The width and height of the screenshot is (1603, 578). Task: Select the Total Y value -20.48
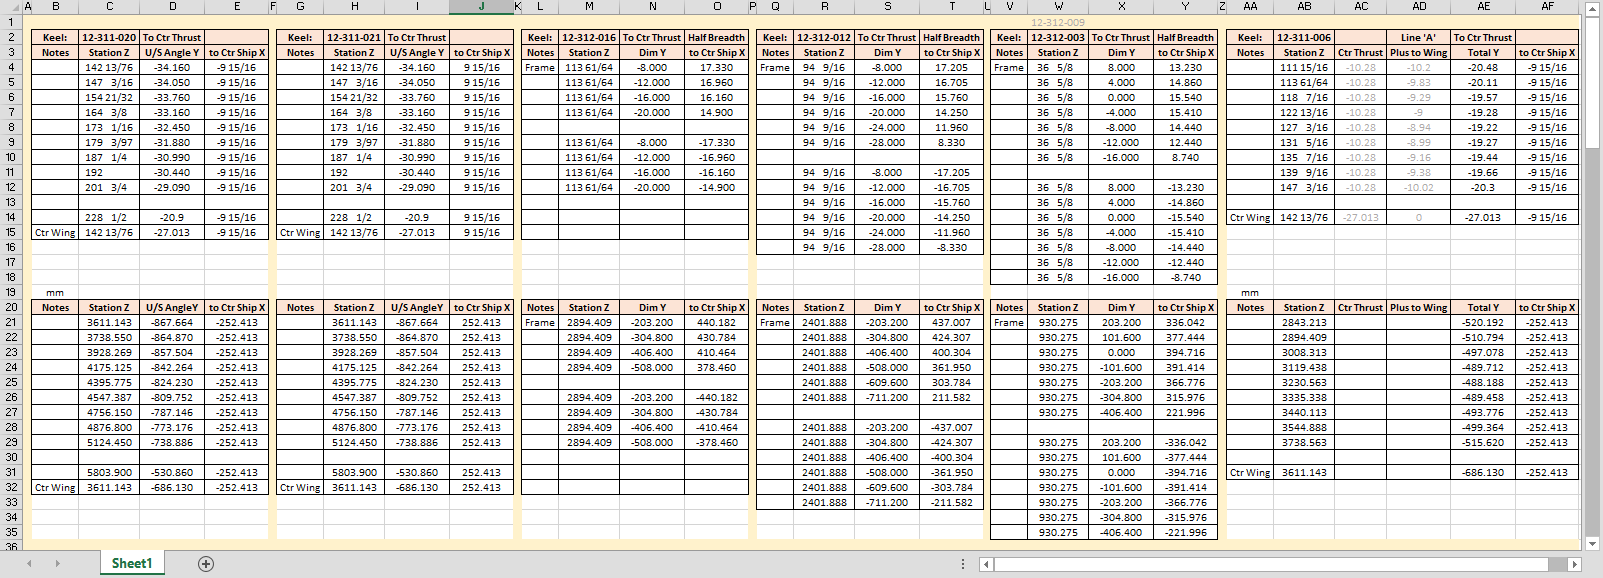1483,68
